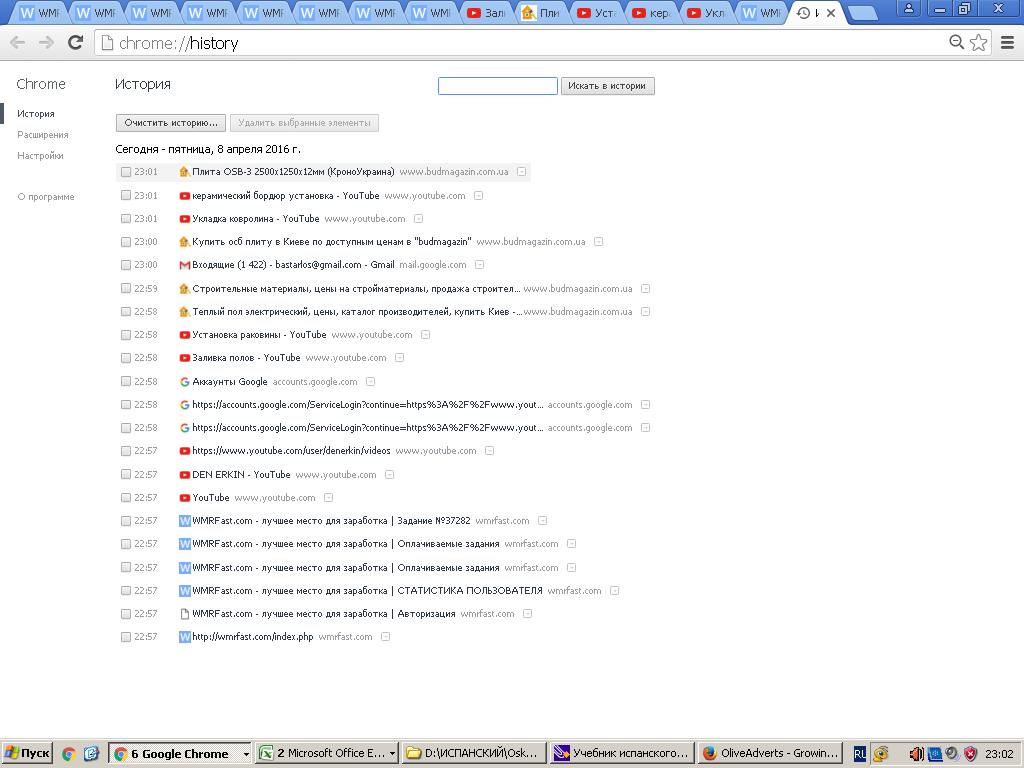Open OliveAdverts Firefox taskbar button

(771, 754)
